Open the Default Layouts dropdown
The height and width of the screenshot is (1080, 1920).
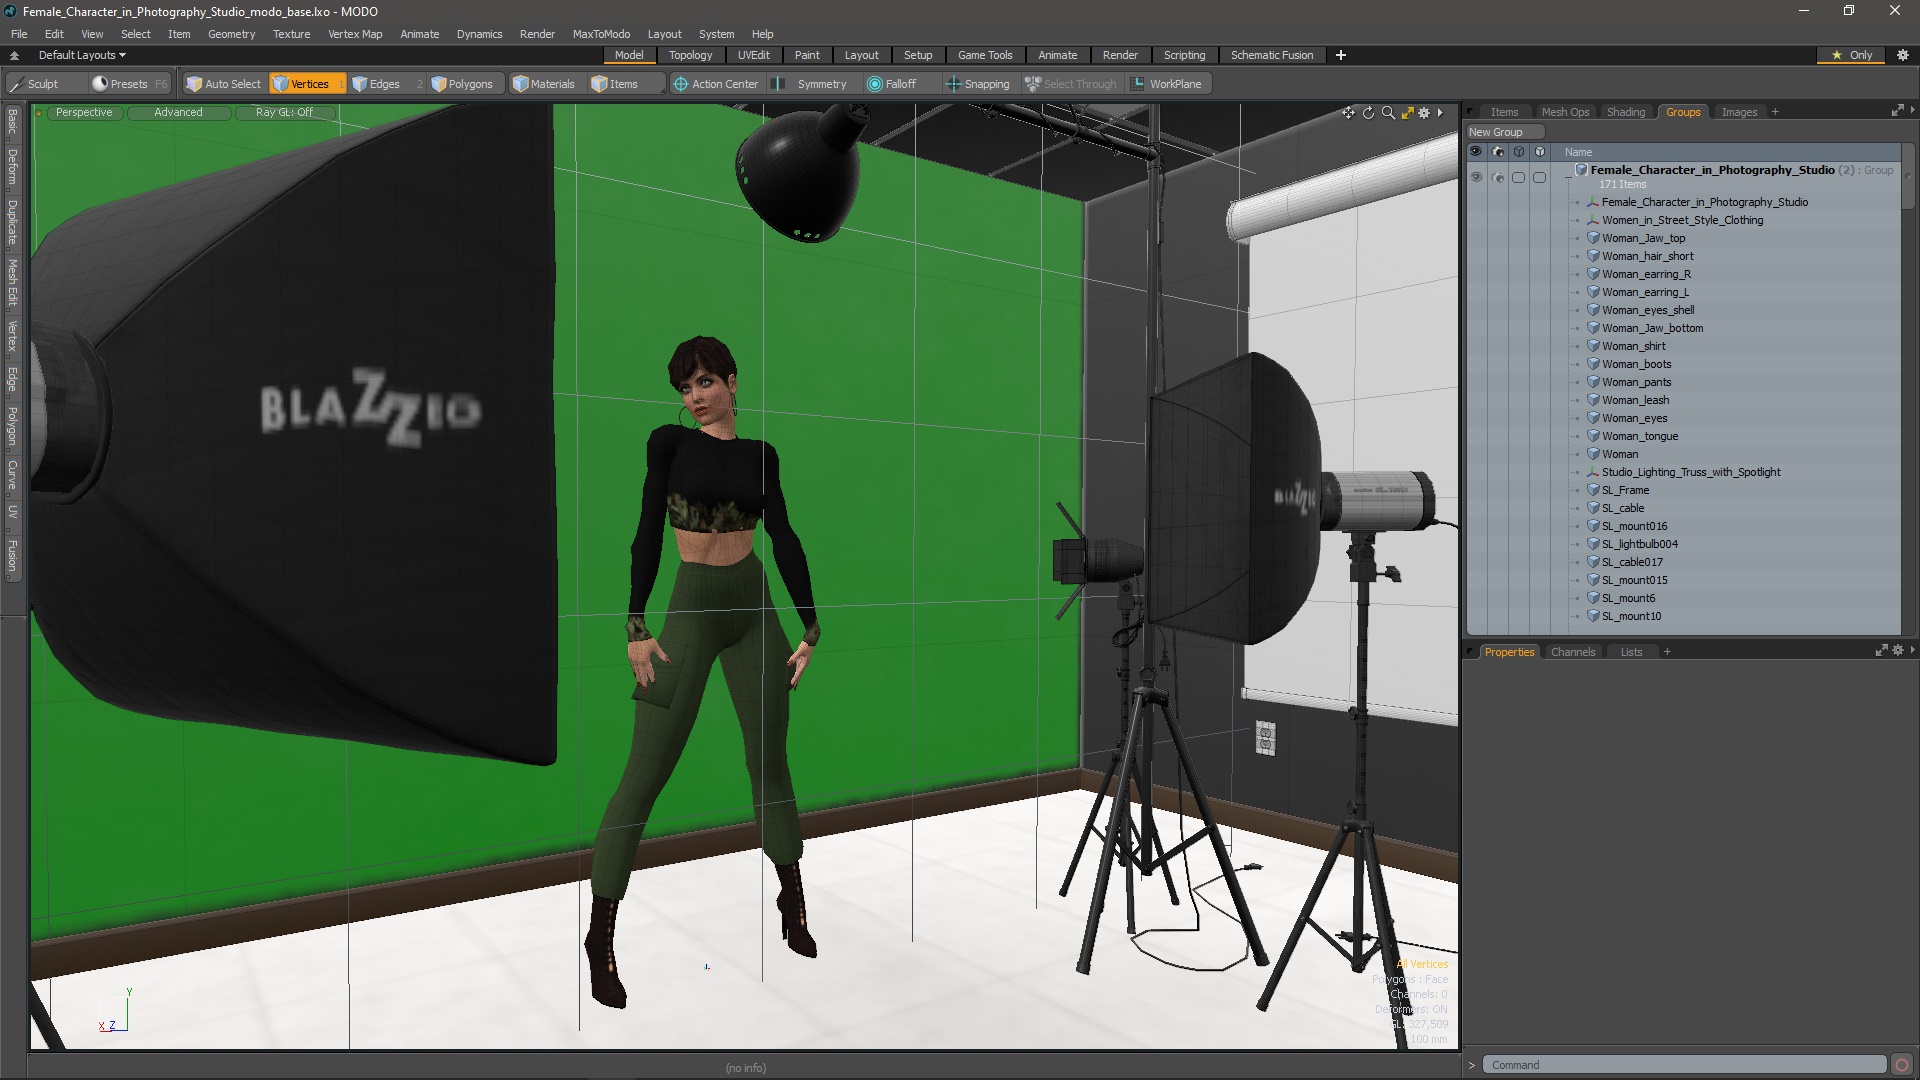click(82, 55)
